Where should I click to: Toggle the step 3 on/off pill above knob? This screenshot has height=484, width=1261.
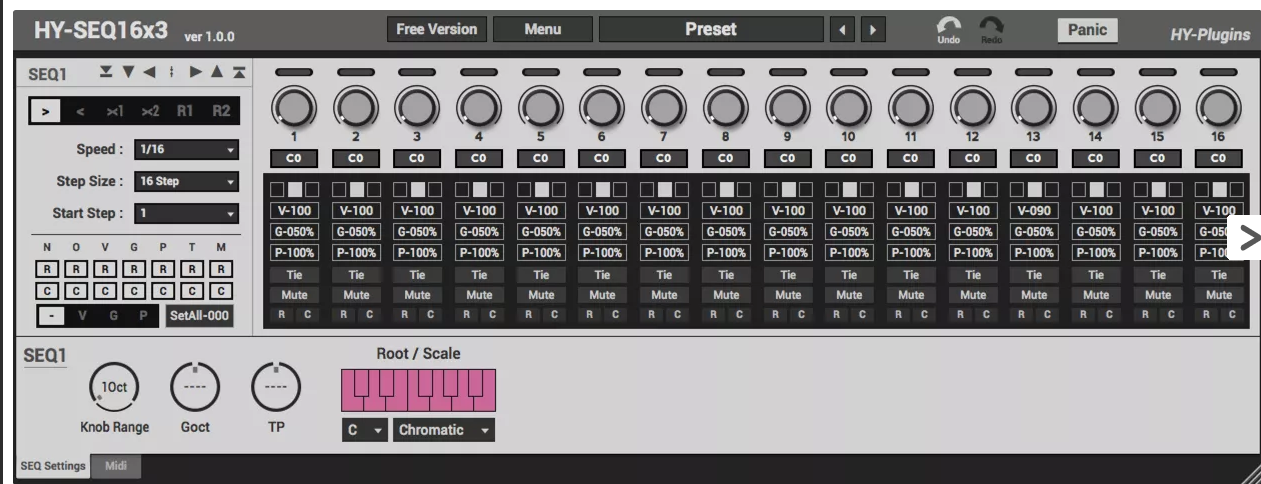pos(418,73)
